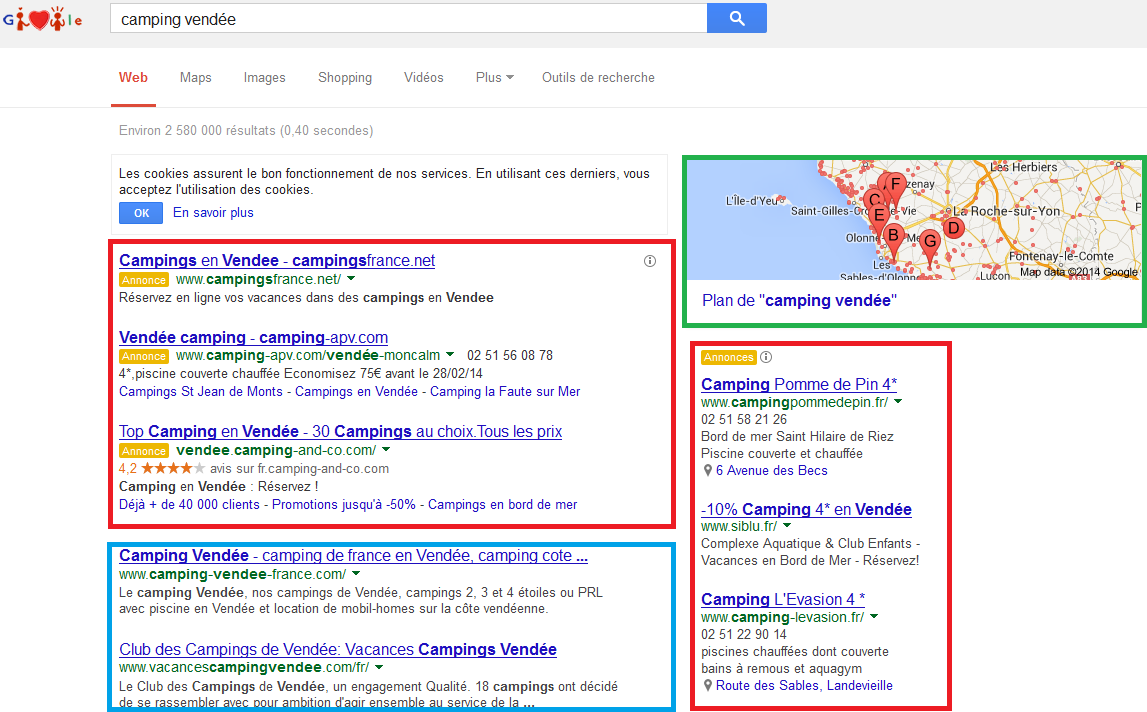Switch to the Images tab
Viewport: 1147px width, 712px height.
264,77
